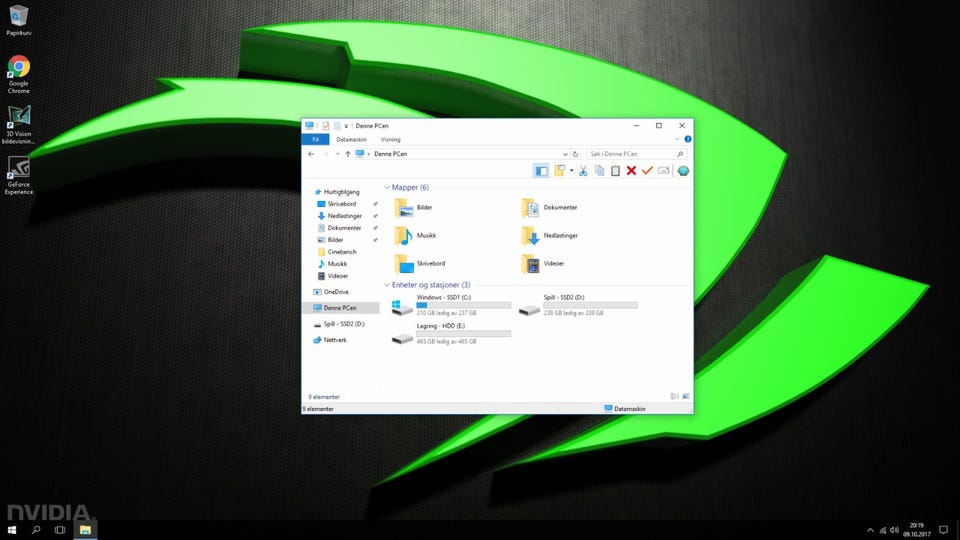Toggle the navigation pane layout icon
This screenshot has width=960, height=540.
[541, 171]
